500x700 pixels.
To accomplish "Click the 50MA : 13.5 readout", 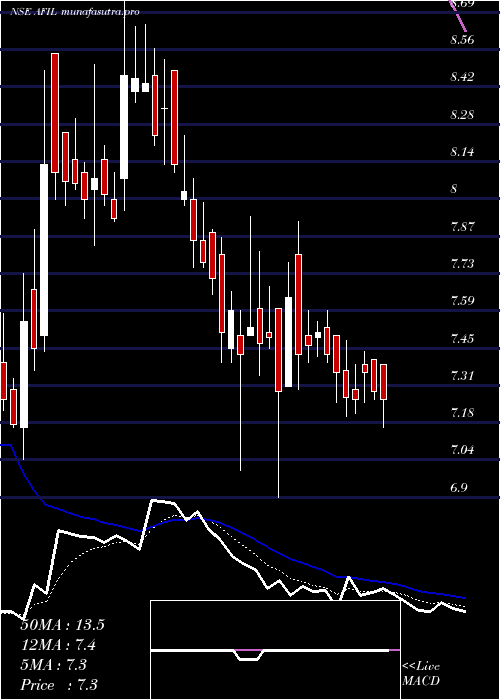I will click(x=62, y=625).
